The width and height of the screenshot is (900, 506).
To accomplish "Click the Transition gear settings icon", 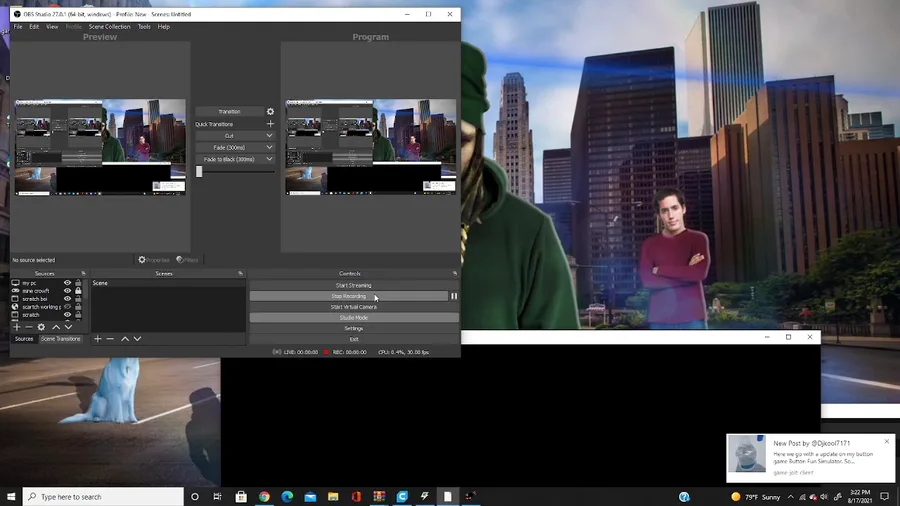I will point(270,111).
